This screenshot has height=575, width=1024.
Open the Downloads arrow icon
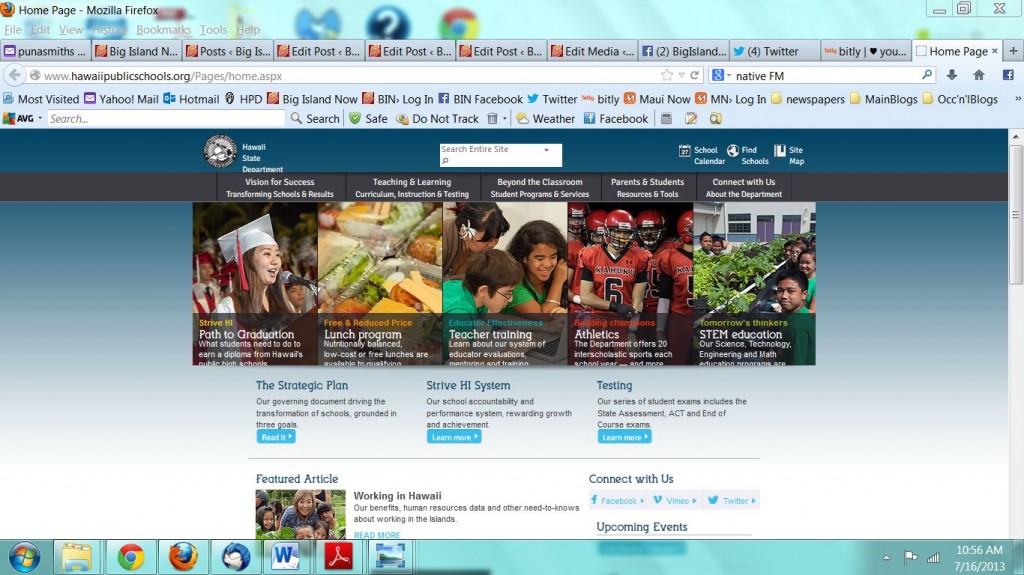pos(952,75)
